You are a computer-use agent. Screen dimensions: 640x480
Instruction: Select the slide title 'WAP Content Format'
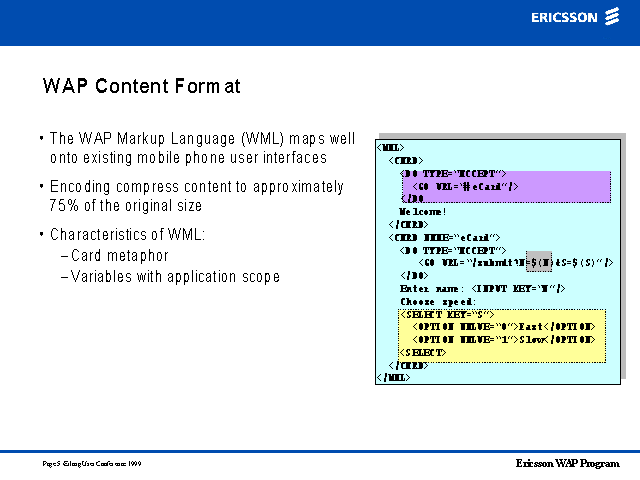(x=141, y=86)
